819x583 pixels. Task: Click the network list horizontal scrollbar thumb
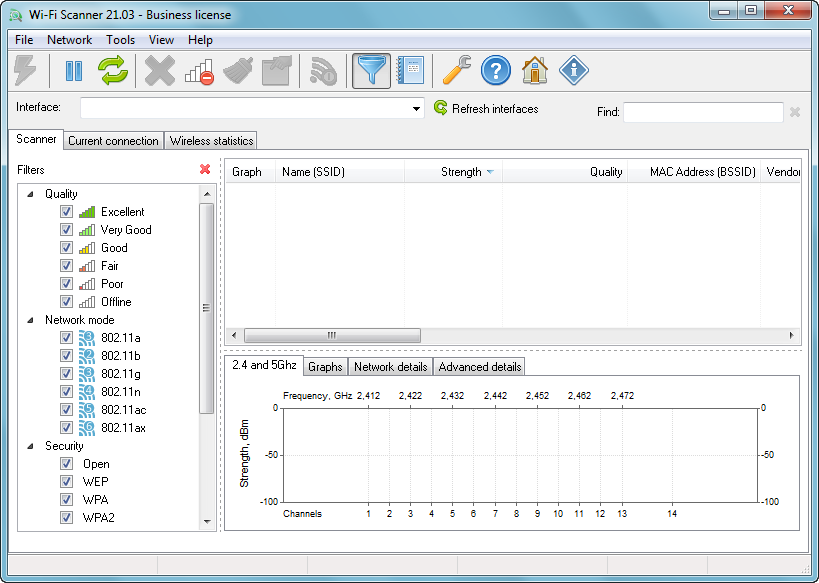(332, 335)
